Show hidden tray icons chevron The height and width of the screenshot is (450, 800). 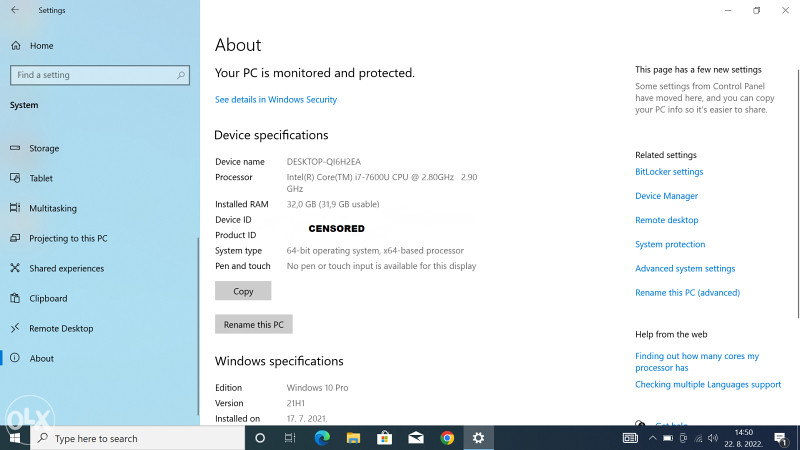(652, 438)
